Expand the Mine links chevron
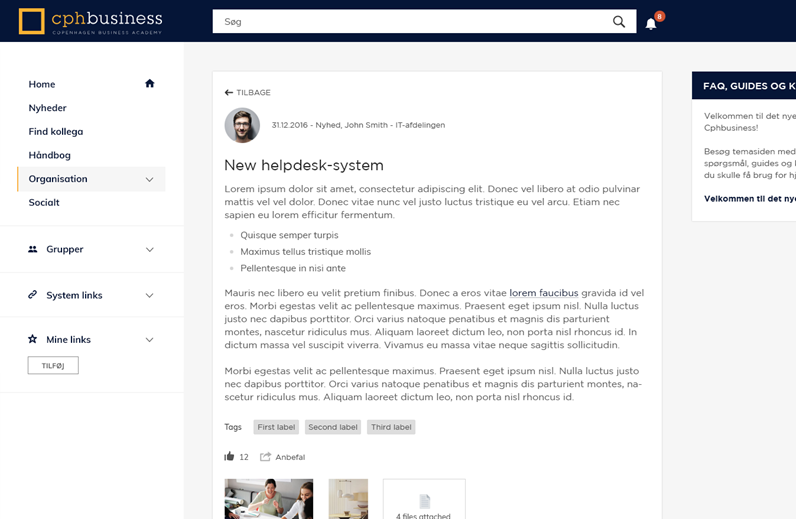 (149, 340)
